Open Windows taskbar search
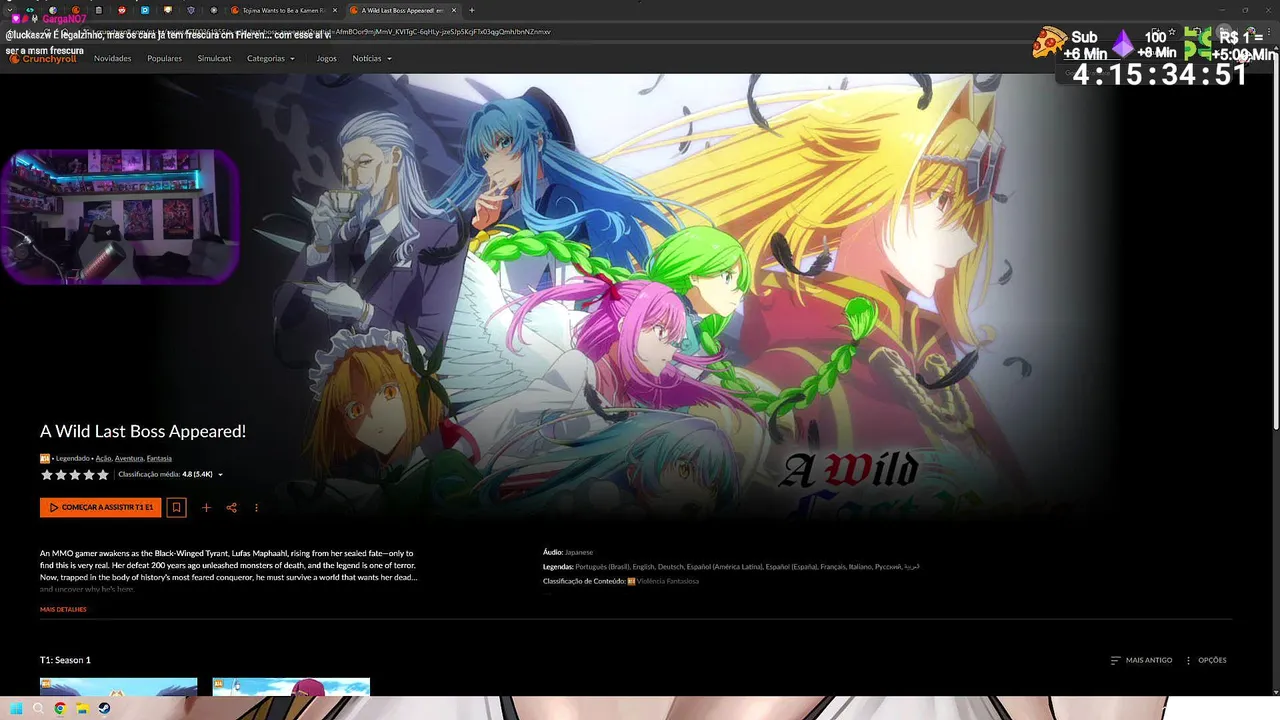Screen dimensions: 1280x720 (x=38, y=708)
